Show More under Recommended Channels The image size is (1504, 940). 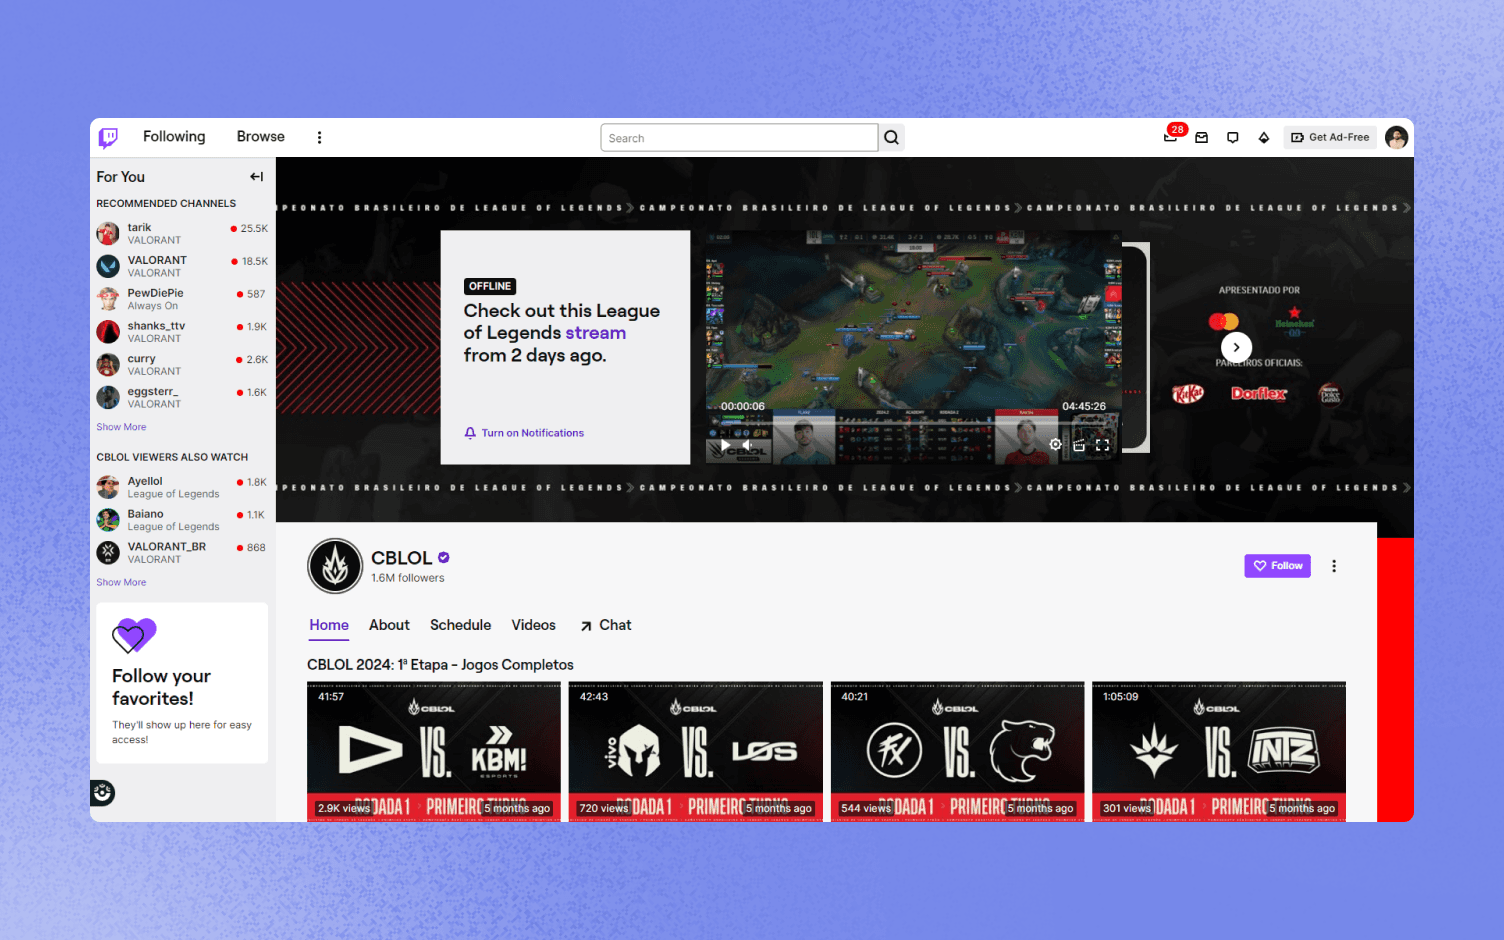click(121, 427)
